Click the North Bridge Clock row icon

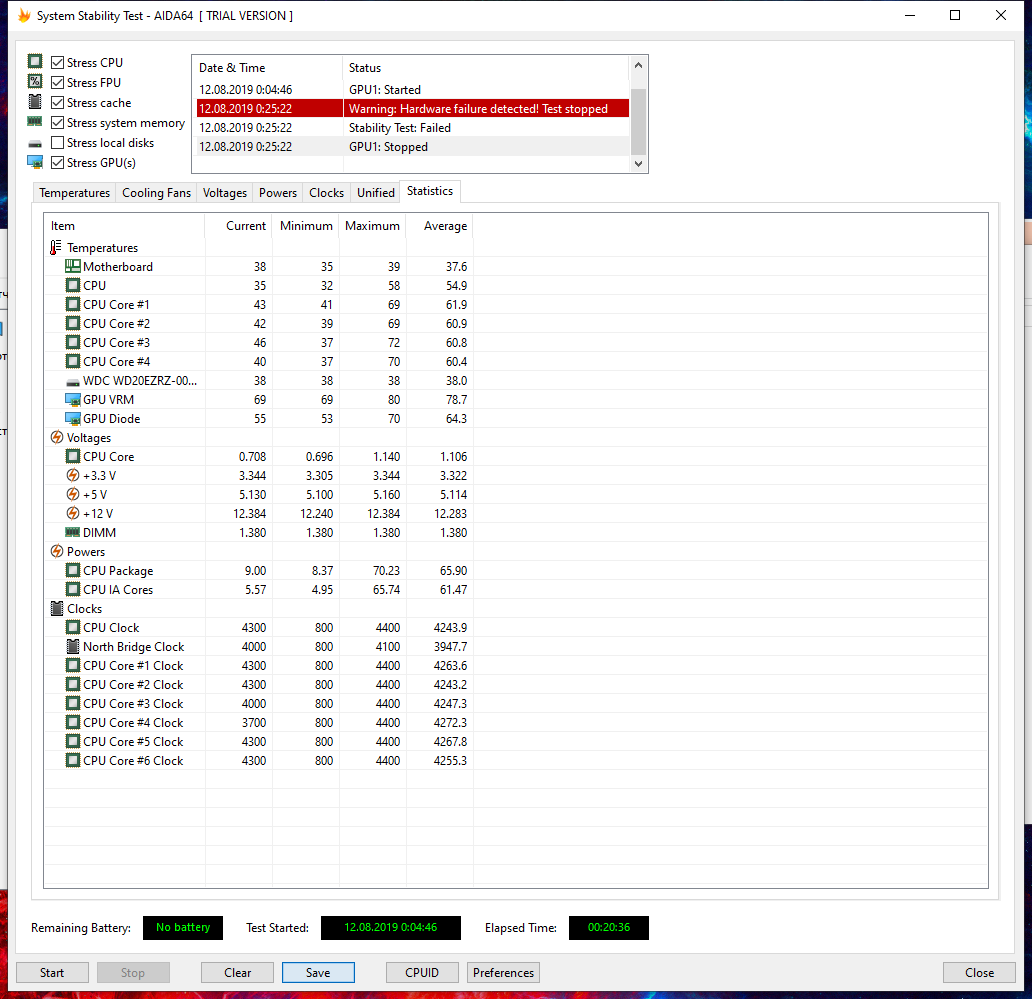(x=72, y=646)
